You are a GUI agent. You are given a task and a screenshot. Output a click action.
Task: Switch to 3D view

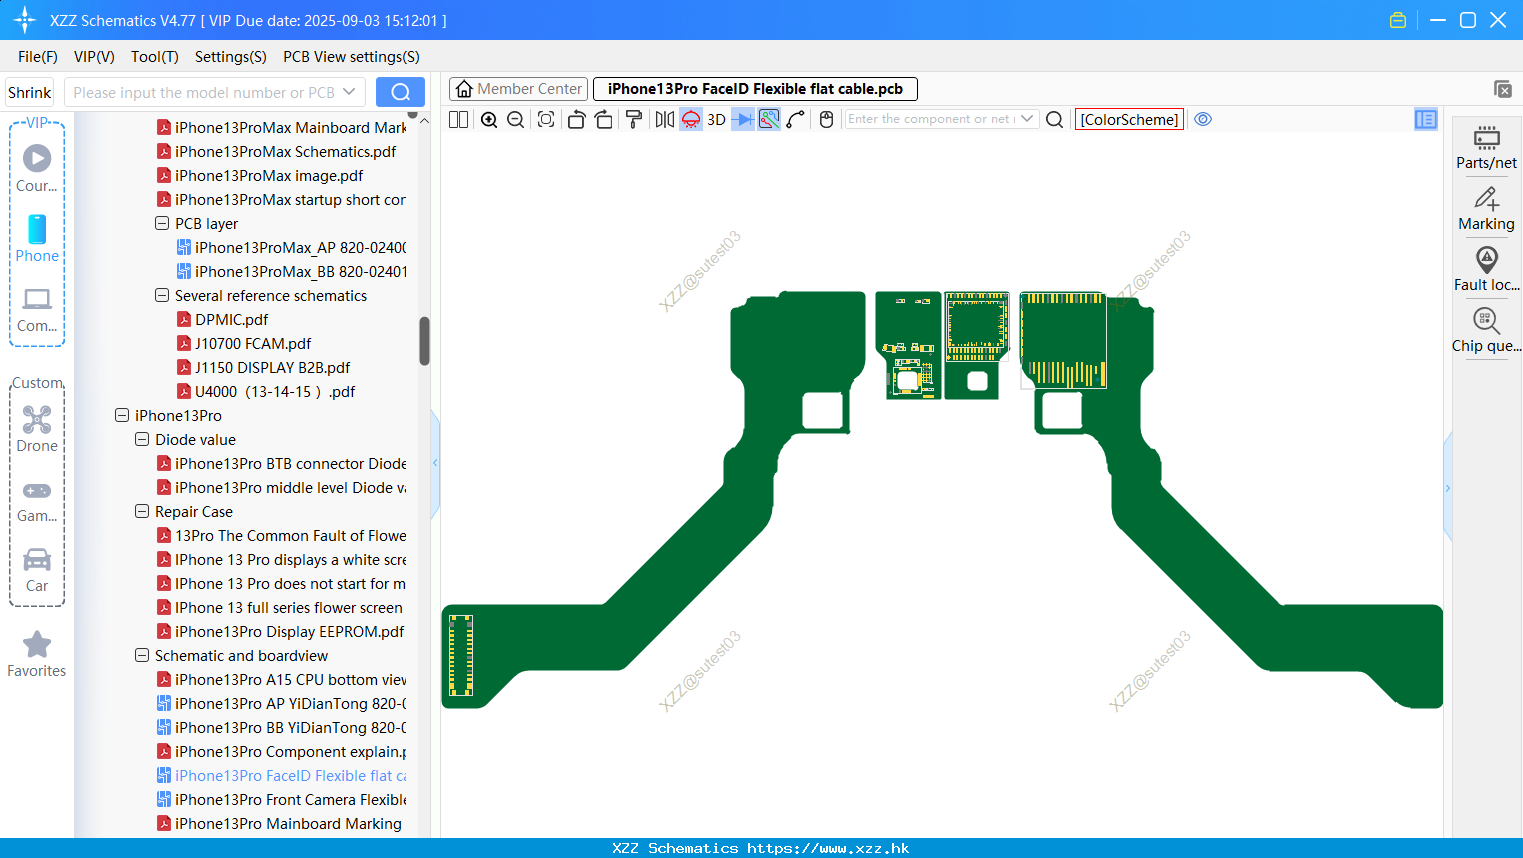point(716,119)
